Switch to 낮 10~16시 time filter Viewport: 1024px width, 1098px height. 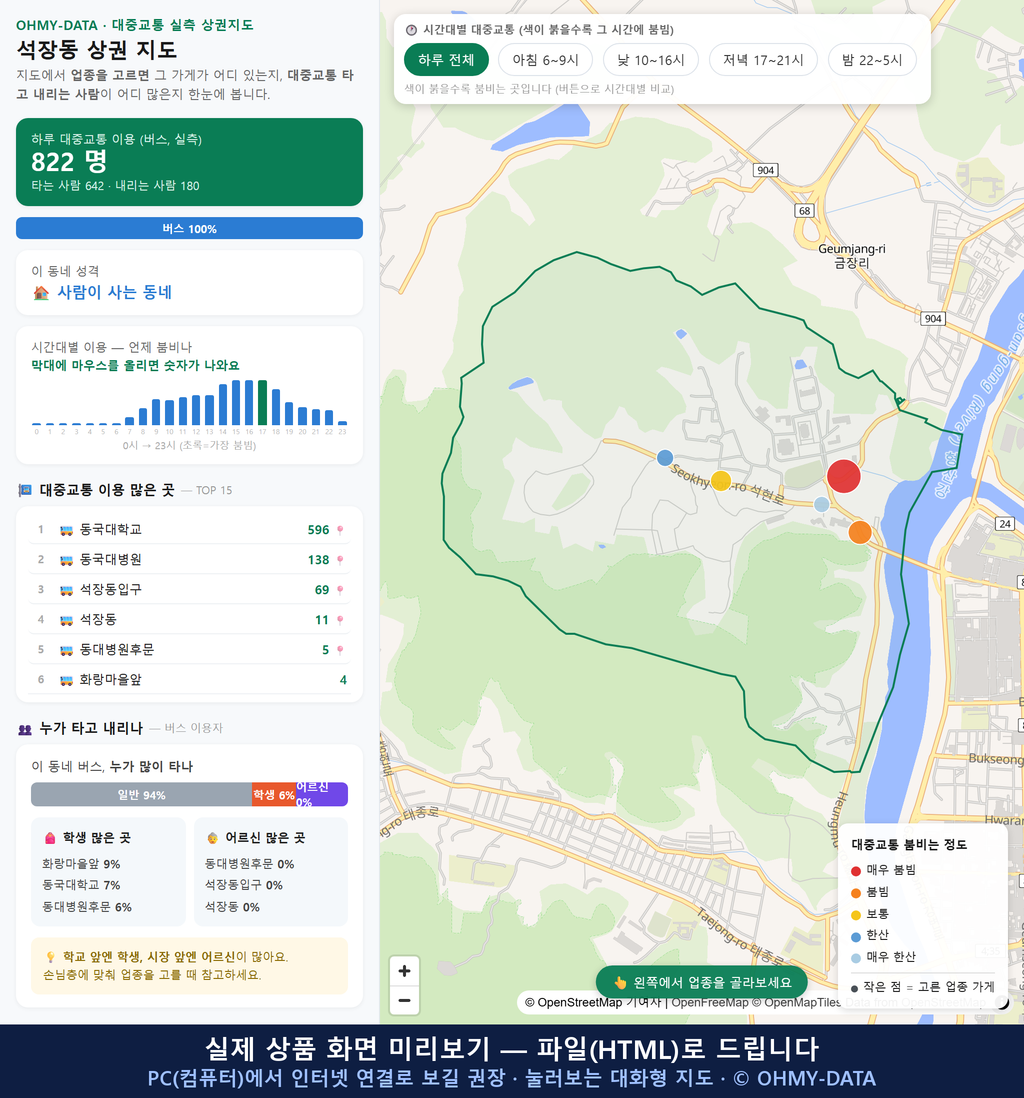click(651, 60)
